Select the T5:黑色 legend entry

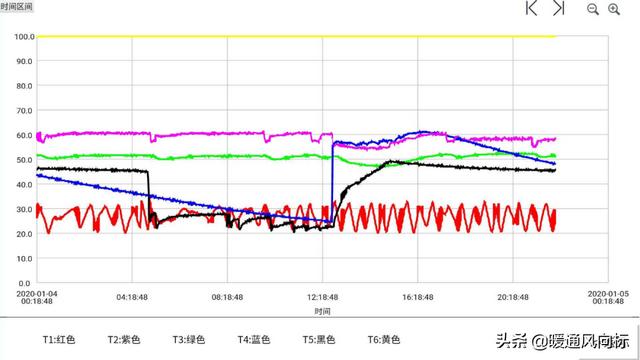[x=318, y=340]
